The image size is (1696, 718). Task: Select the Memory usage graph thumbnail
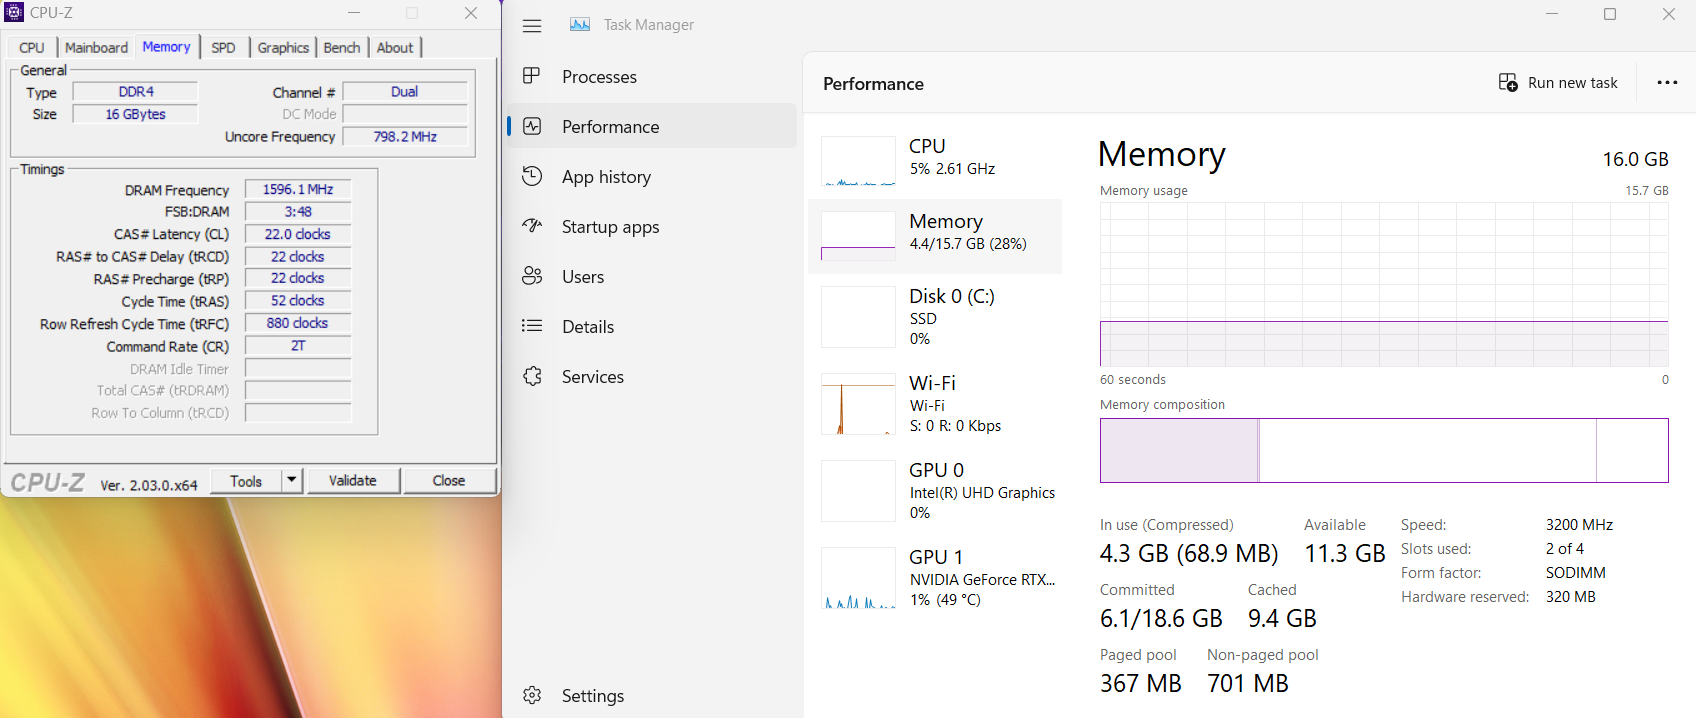tap(858, 236)
